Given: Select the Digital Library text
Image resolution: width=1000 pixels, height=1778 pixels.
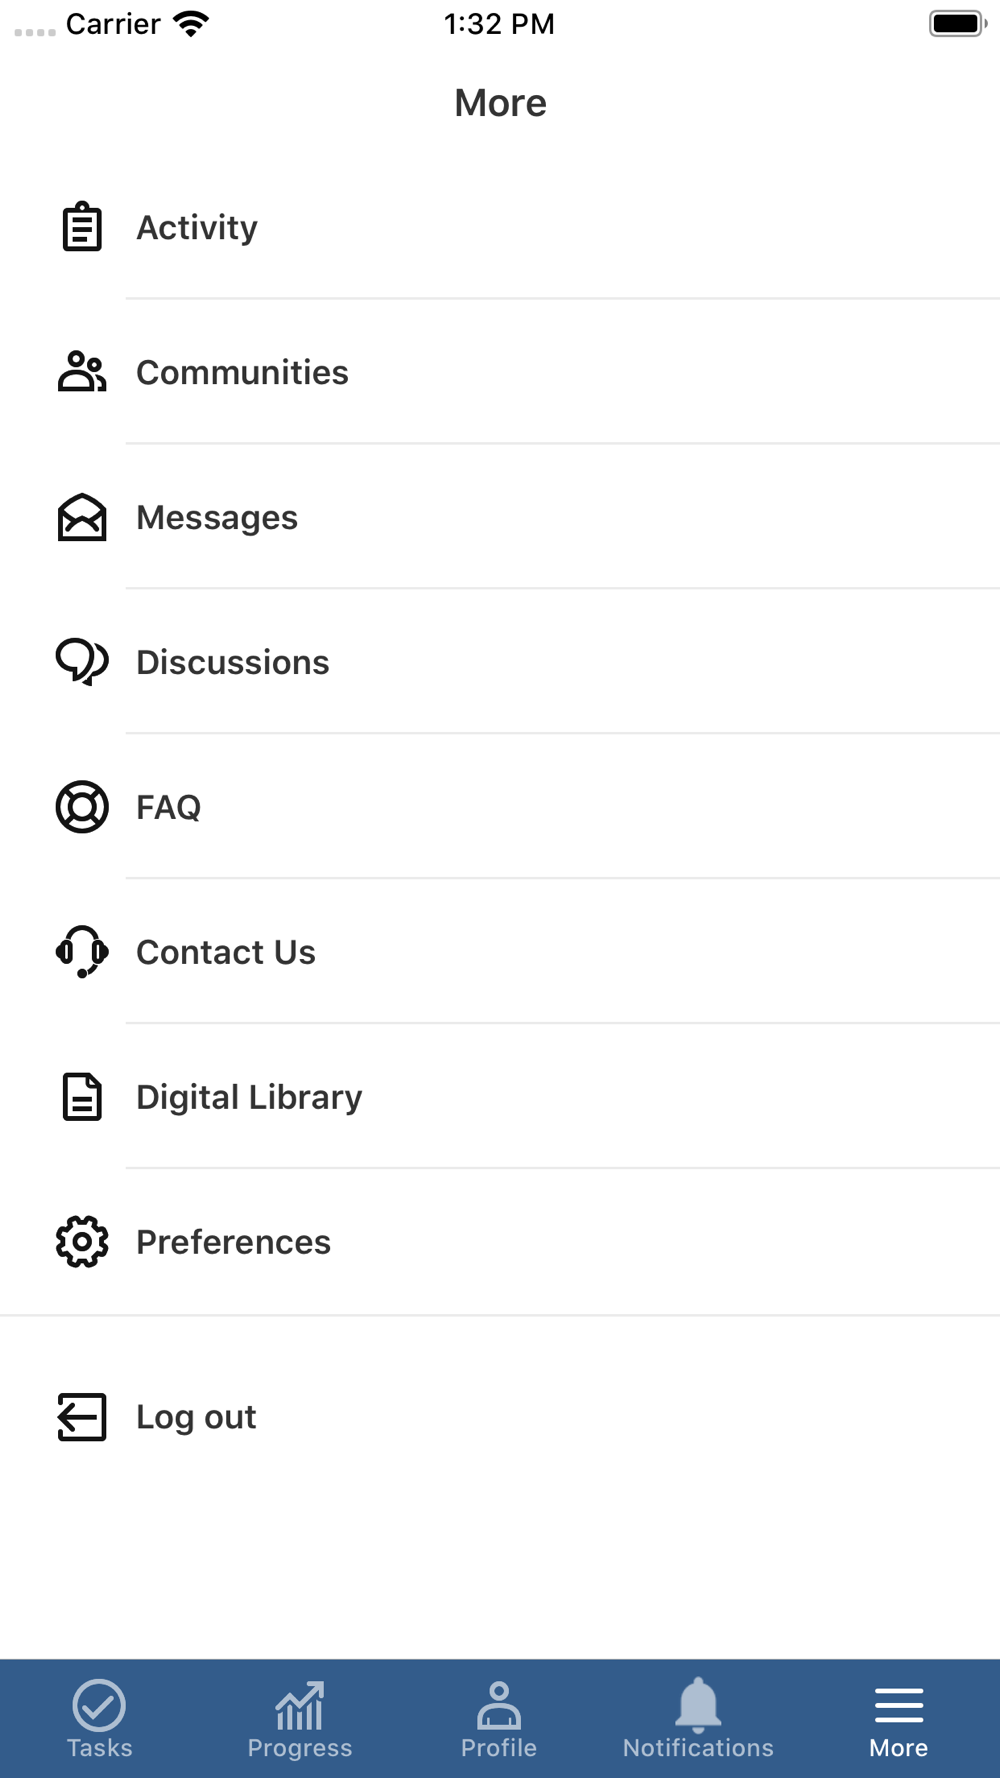Looking at the screenshot, I should point(249,1098).
